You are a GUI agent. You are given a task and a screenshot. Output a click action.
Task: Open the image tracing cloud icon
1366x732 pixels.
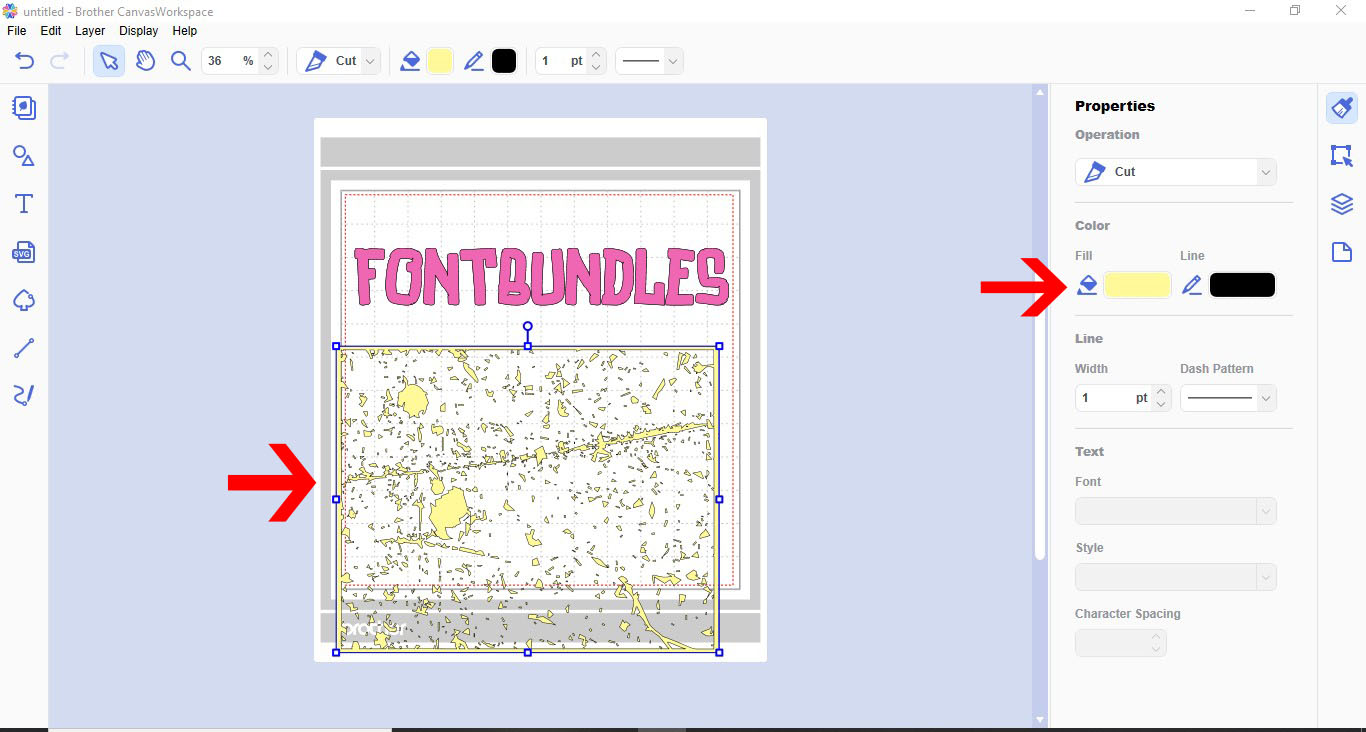click(x=24, y=300)
